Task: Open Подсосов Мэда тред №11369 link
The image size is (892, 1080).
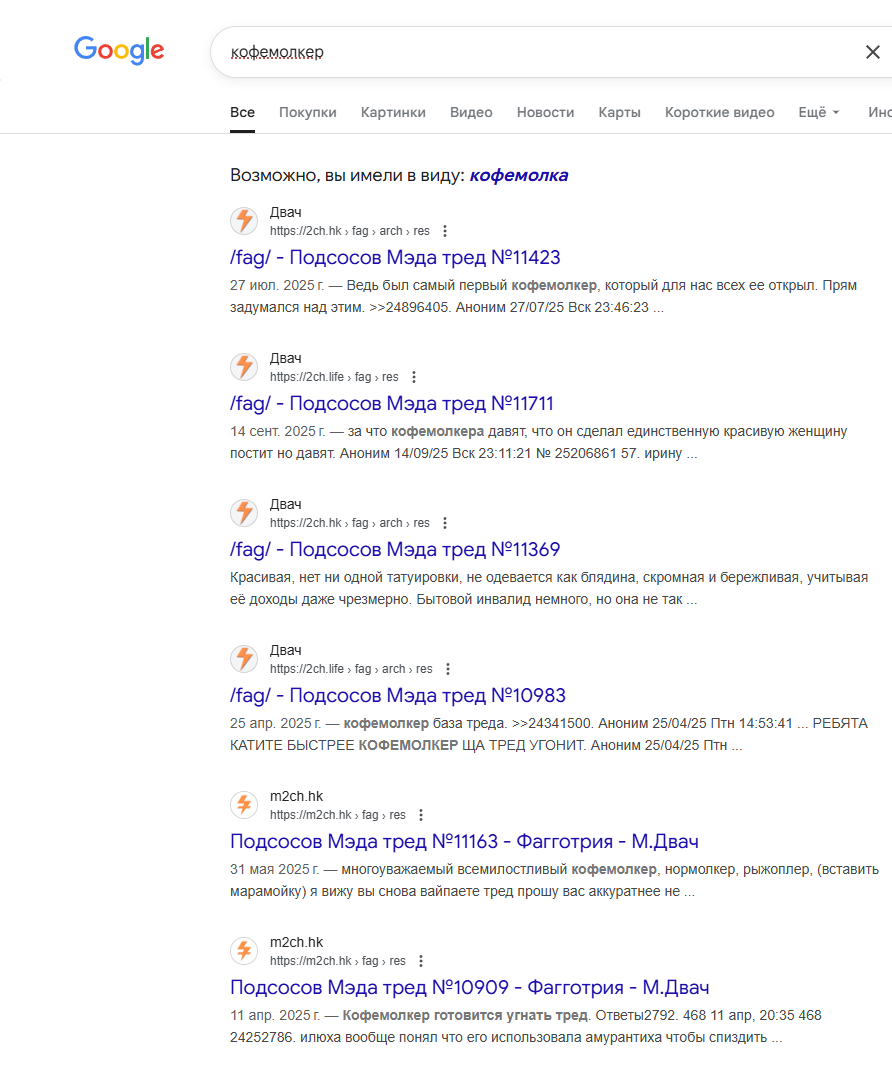Action: (x=395, y=550)
